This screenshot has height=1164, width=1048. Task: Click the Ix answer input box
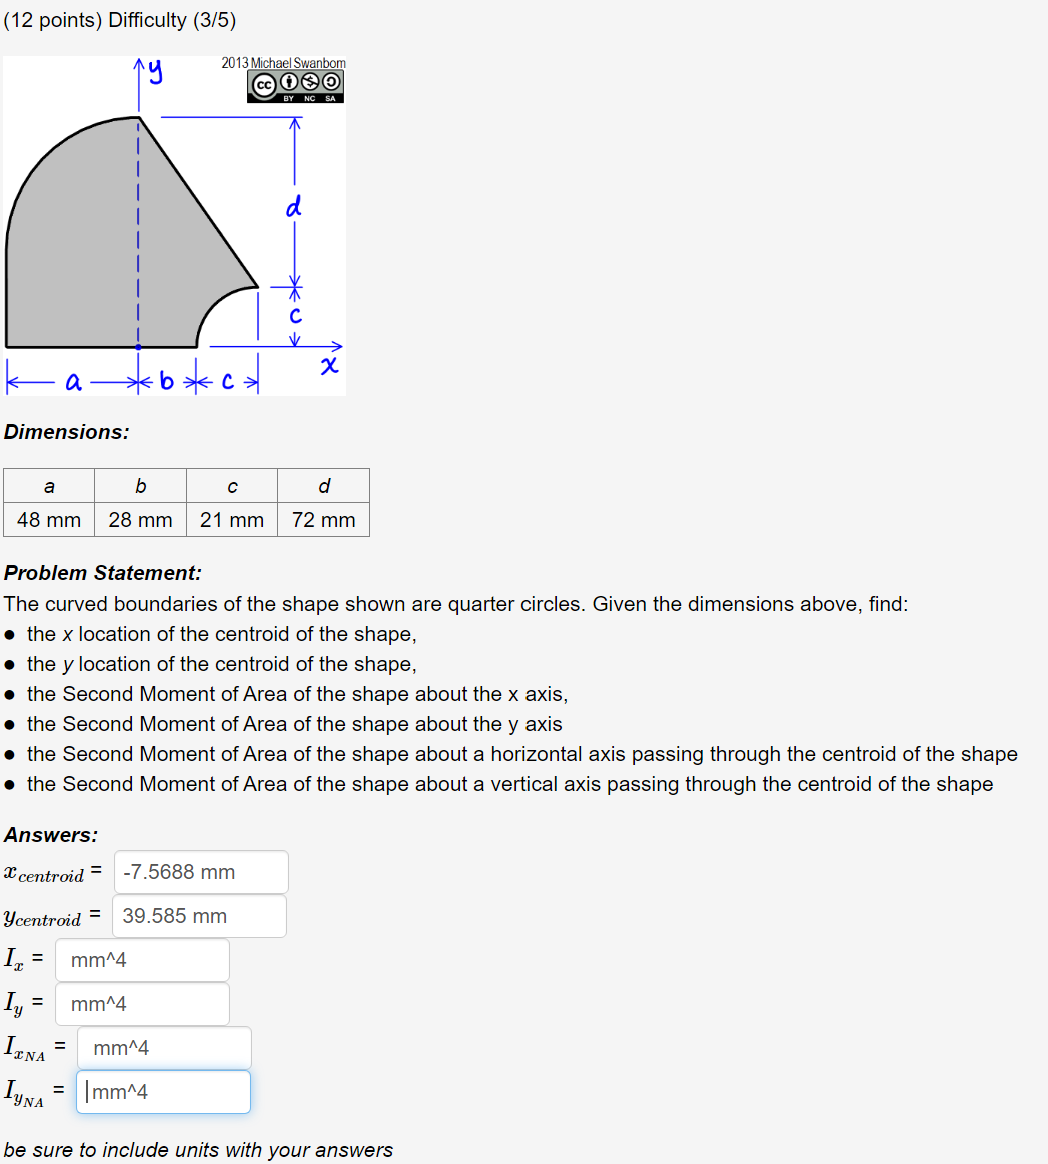coord(142,959)
